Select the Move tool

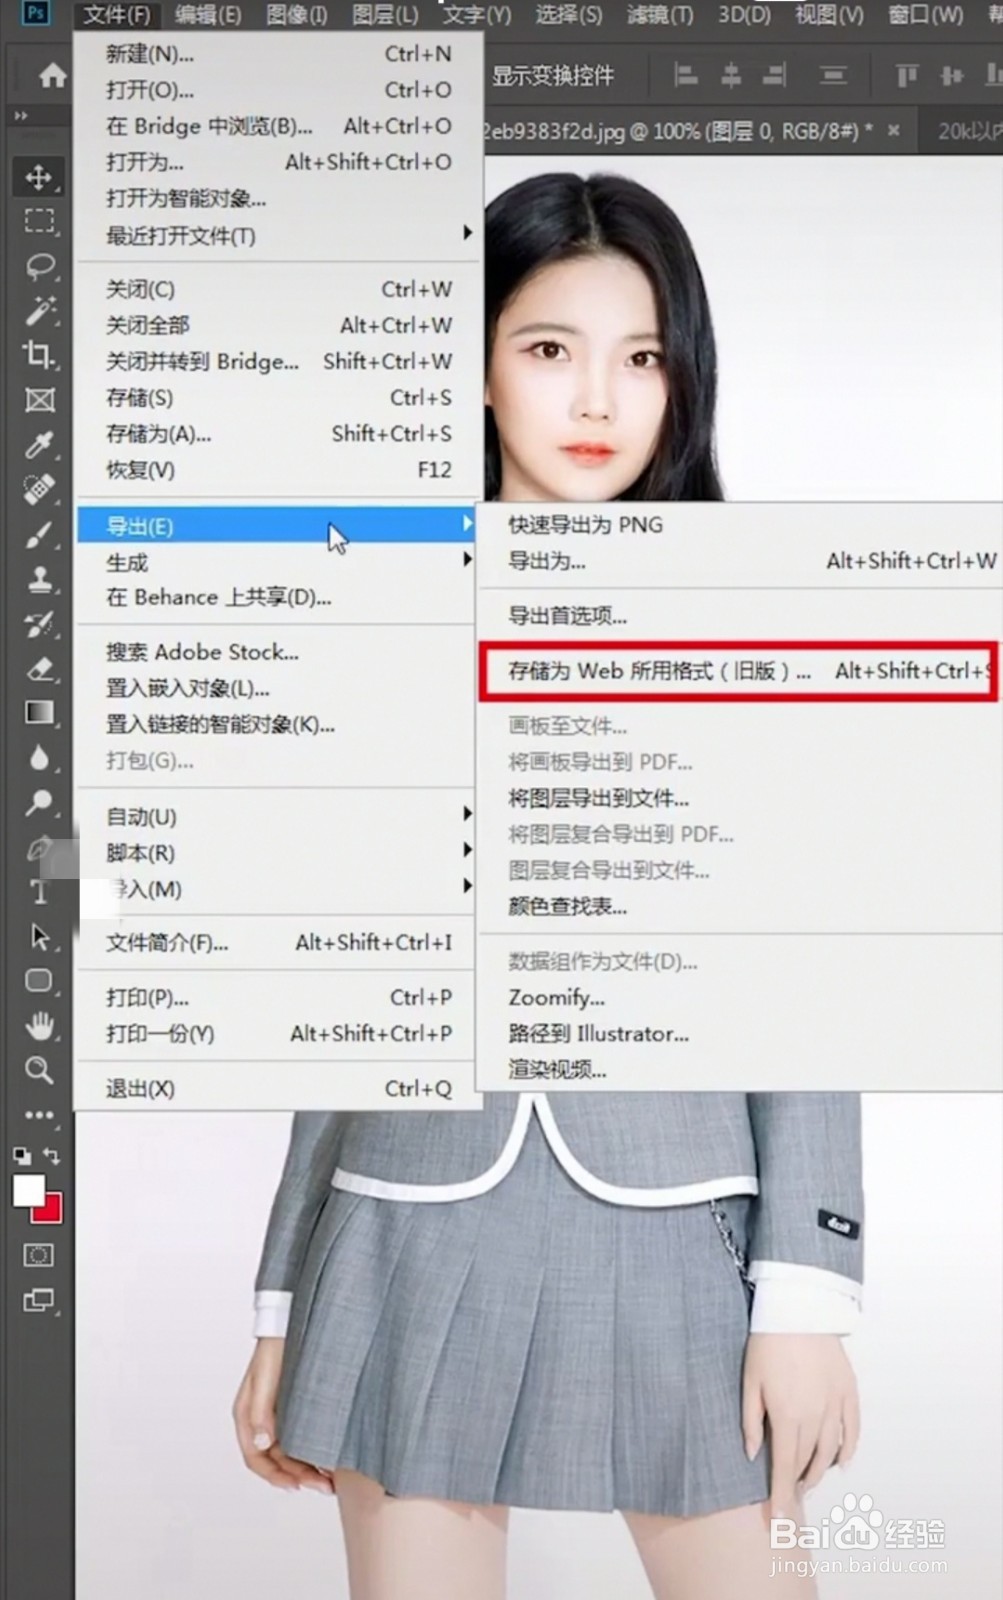[39, 177]
